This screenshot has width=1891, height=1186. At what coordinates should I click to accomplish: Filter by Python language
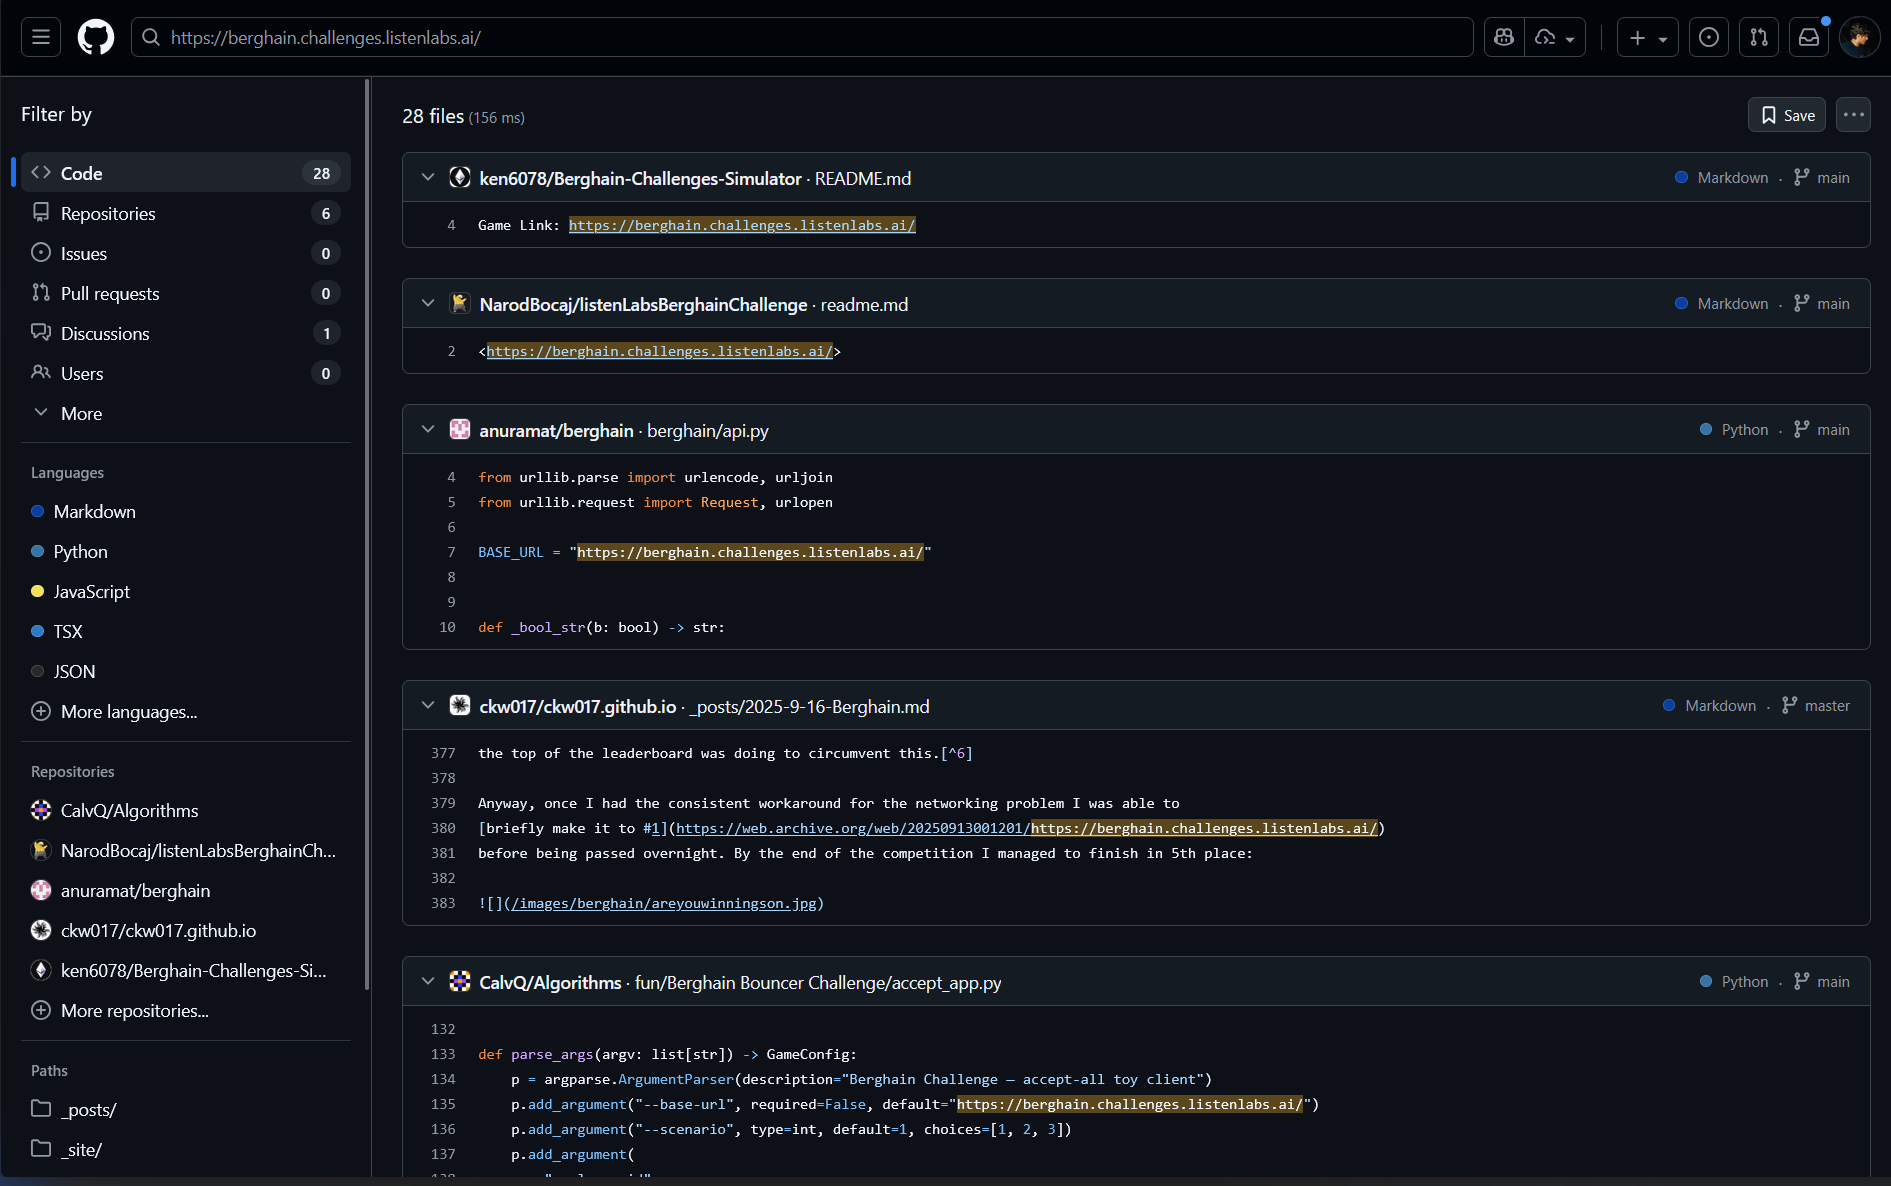point(186,551)
